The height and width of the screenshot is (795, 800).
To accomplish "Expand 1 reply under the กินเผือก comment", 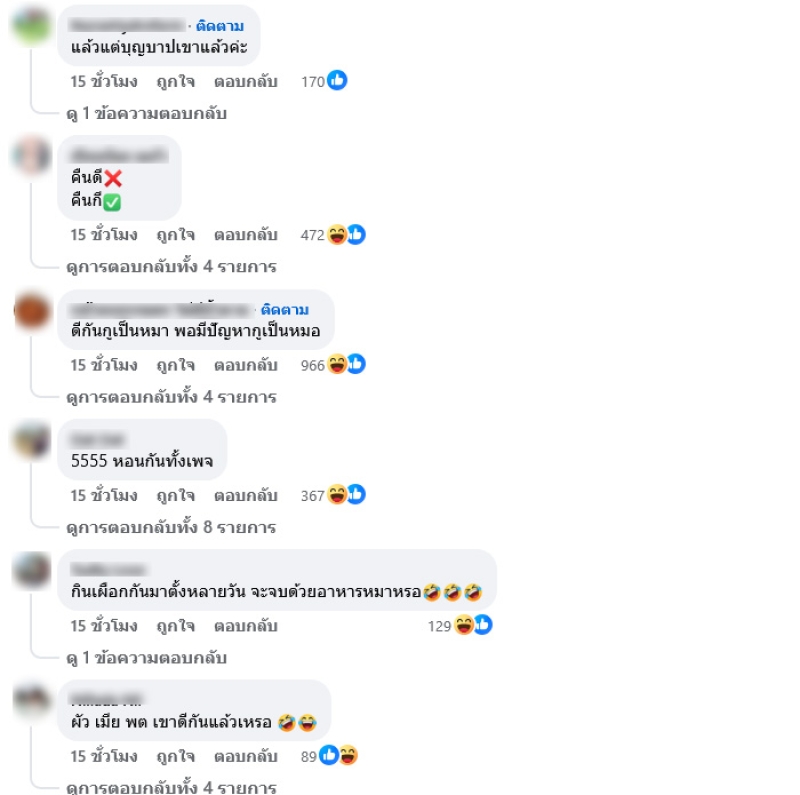I will click(146, 658).
